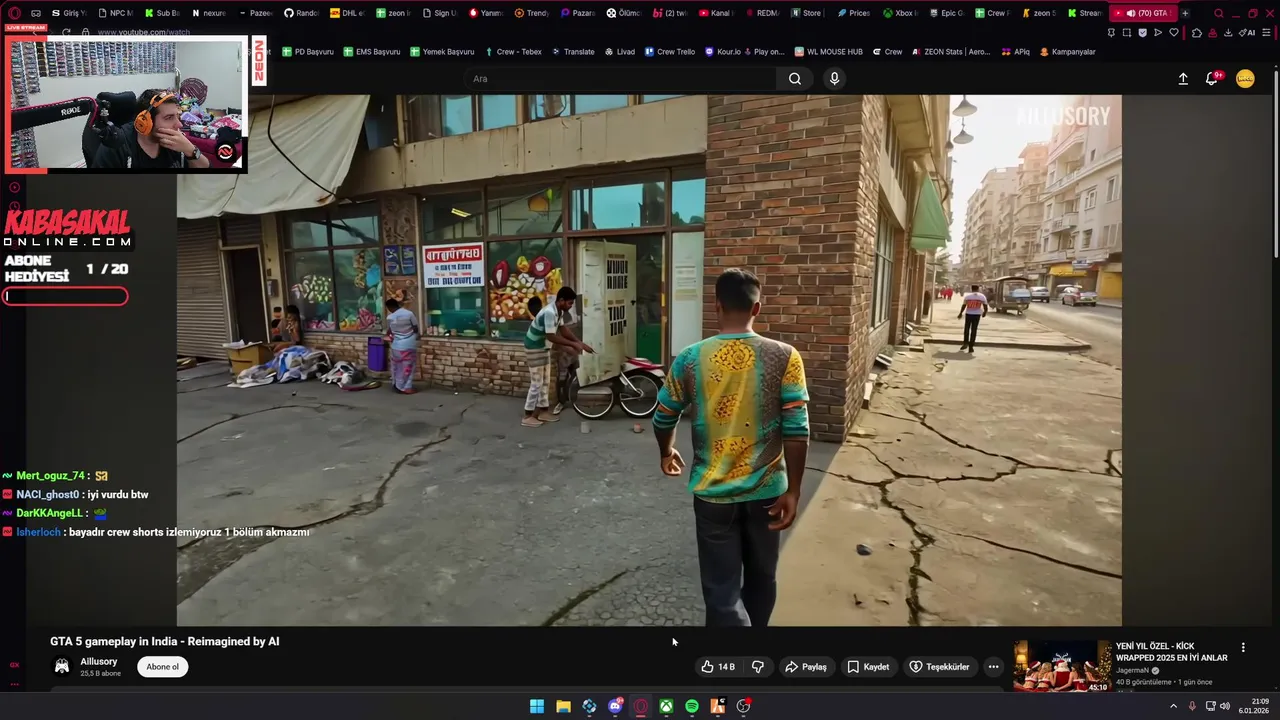Image resolution: width=1280 pixels, height=720 pixels.
Task: Switch to the Trendy browser tab
Action: tap(531, 13)
